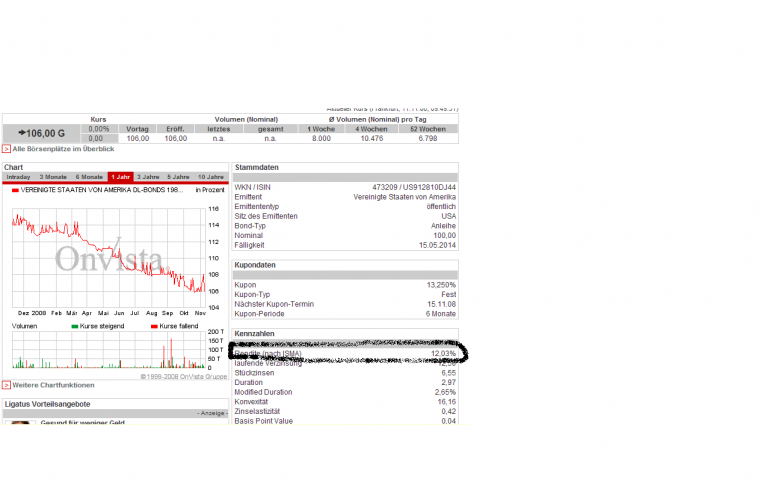Image resolution: width=770 pixels, height=482 pixels.
Task: Click red Kurse fallend legend swatch
Action: point(154,326)
